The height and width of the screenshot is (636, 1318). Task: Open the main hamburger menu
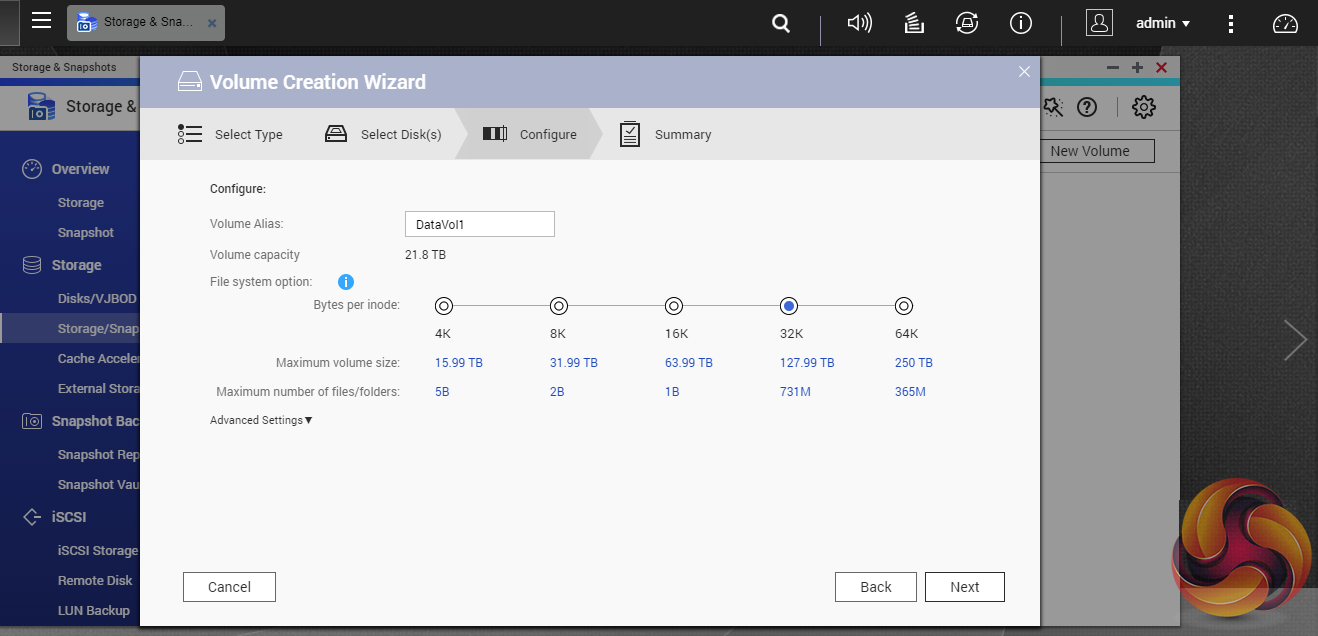pyautogui.click(x=41, y=21)
